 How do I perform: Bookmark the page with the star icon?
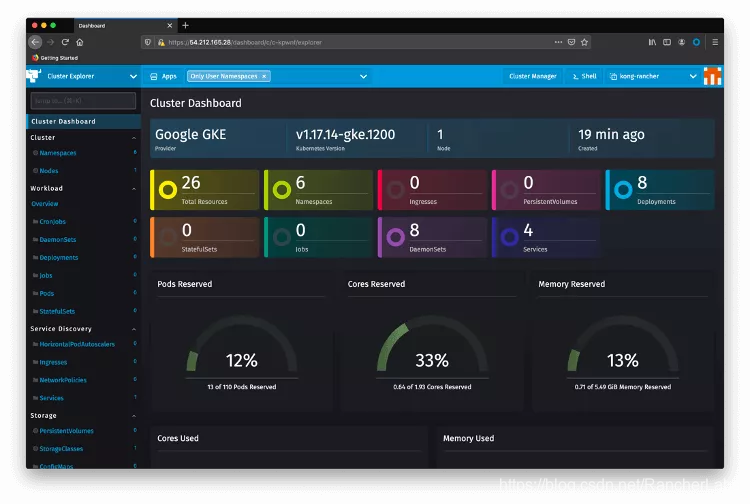point(584,42)
